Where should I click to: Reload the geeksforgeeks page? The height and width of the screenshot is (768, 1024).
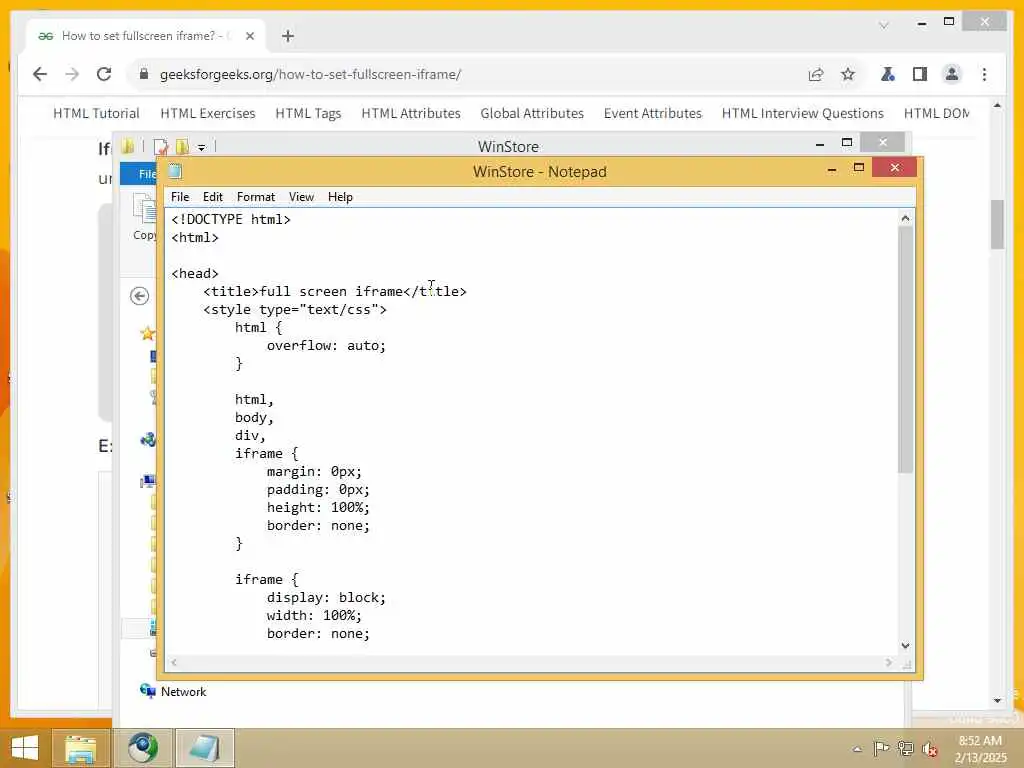click(104, 74)
